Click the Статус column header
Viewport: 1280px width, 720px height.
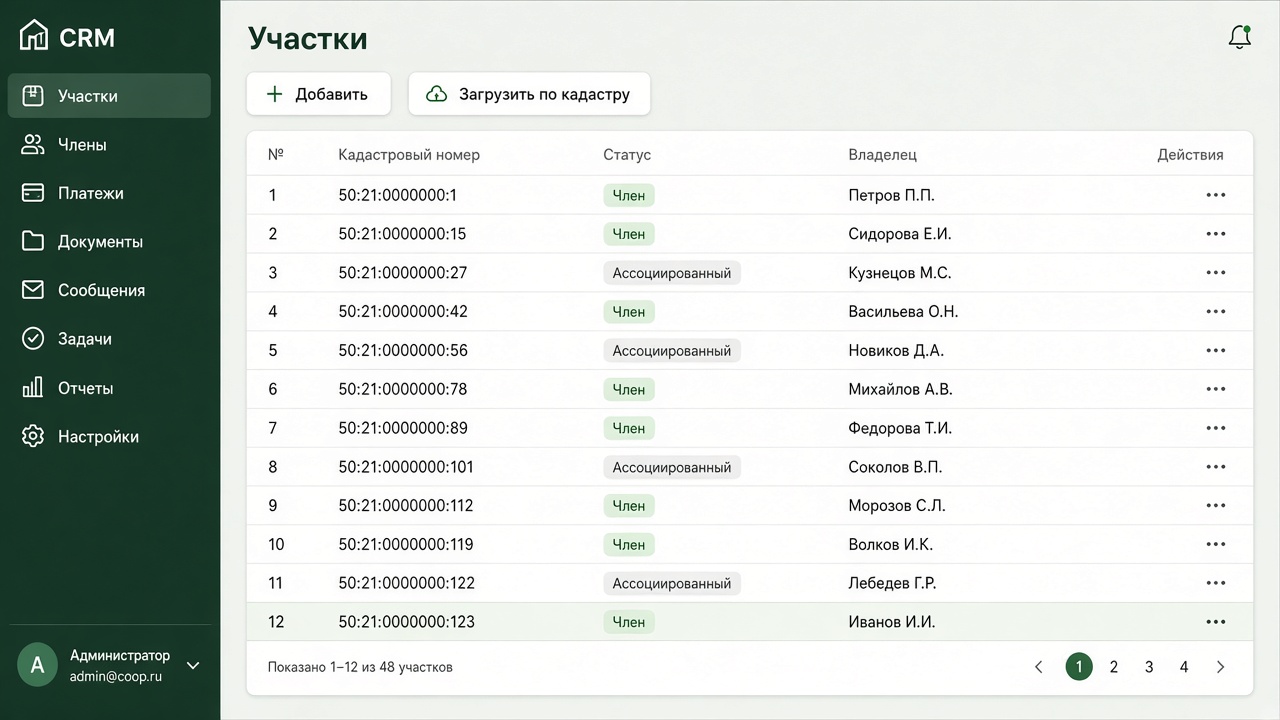coord(627,155)
